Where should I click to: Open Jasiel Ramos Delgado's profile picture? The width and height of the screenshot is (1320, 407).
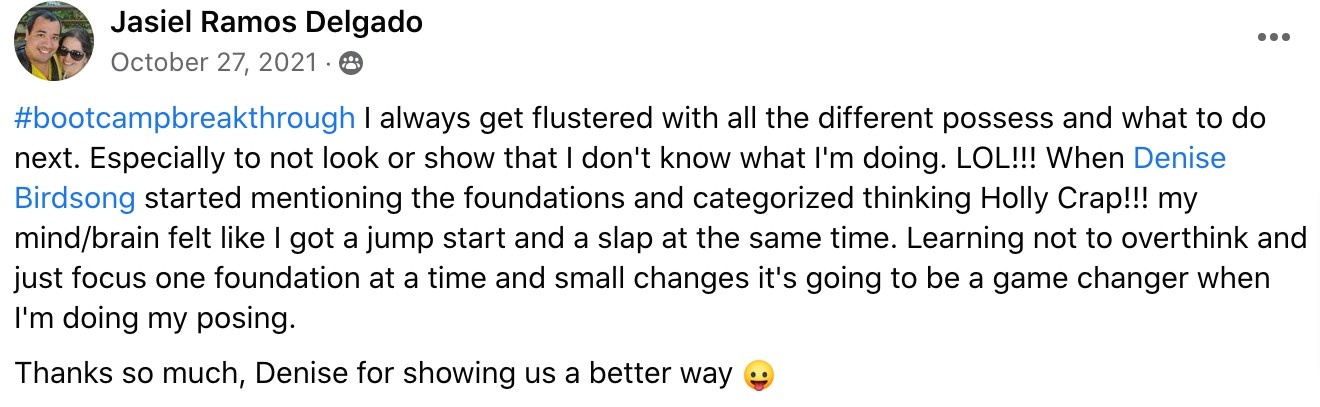point(49,43)
